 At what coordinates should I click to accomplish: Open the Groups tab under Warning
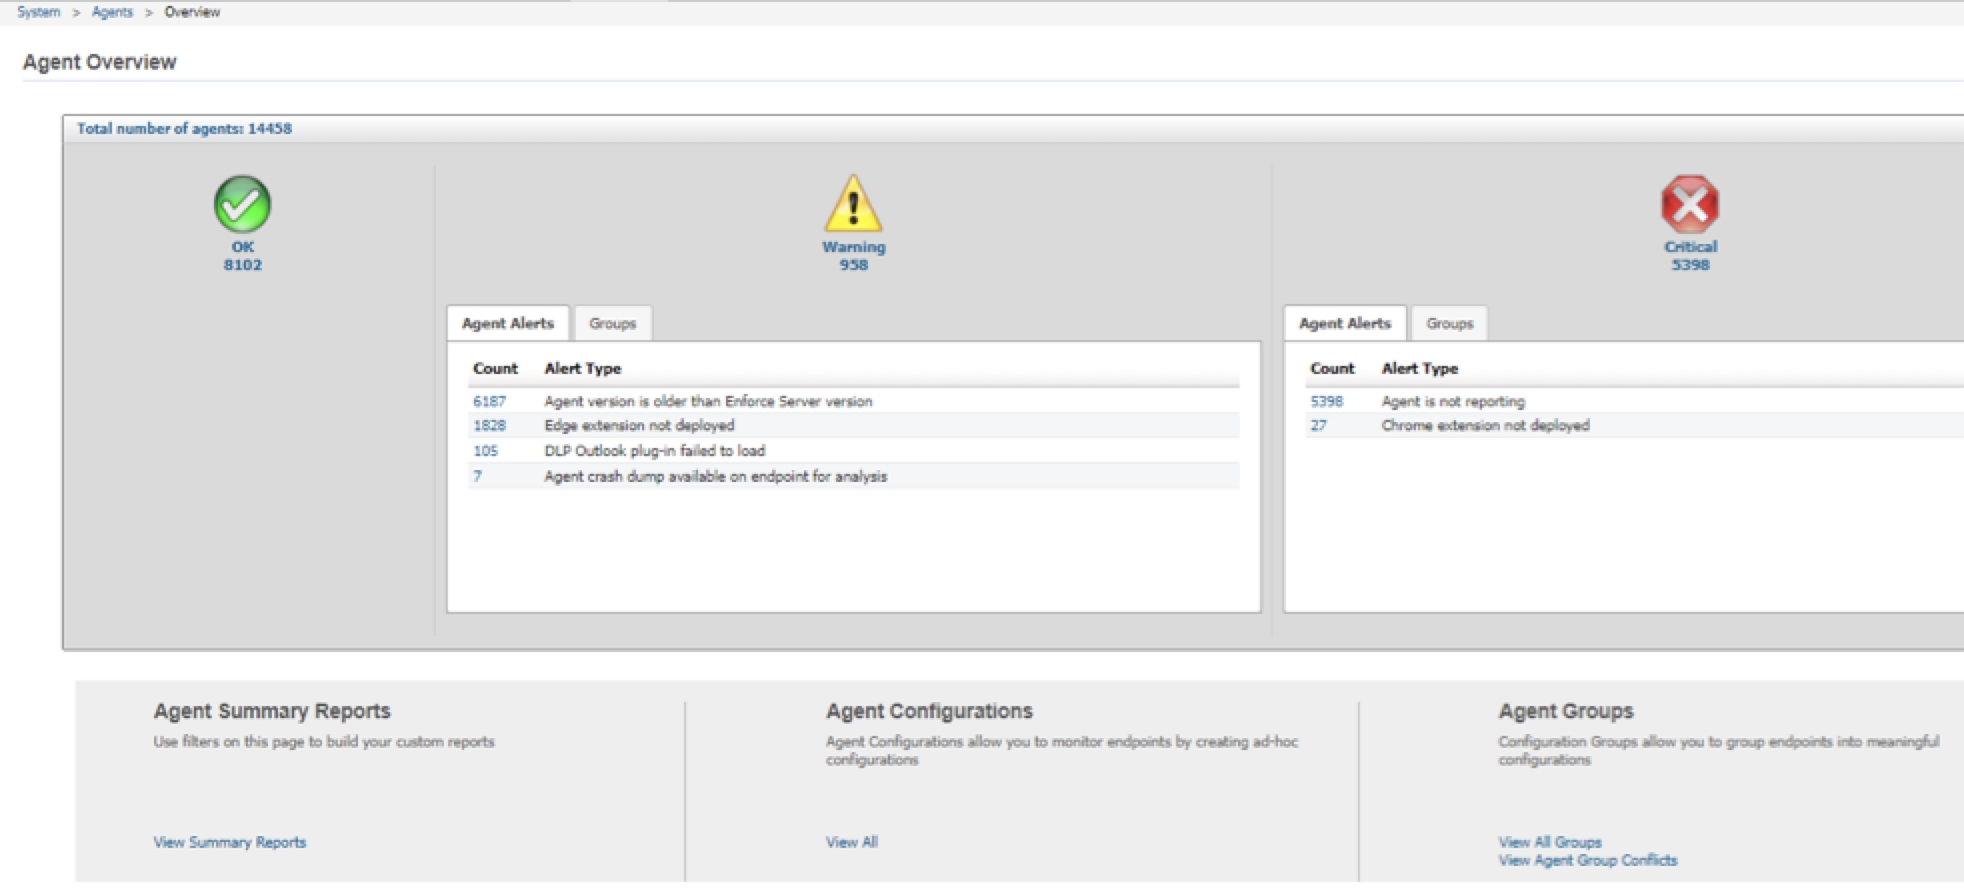pos(612,324)
